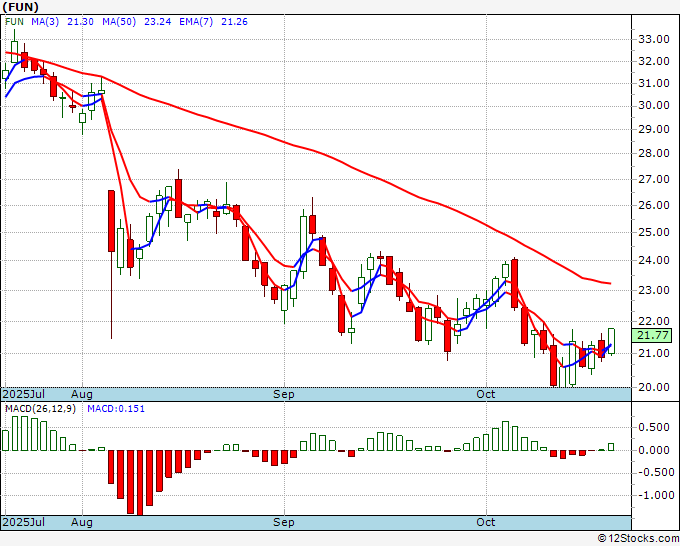
Task: Click 2025Jul on the MACD panel date axis
Action: (24, 522)
